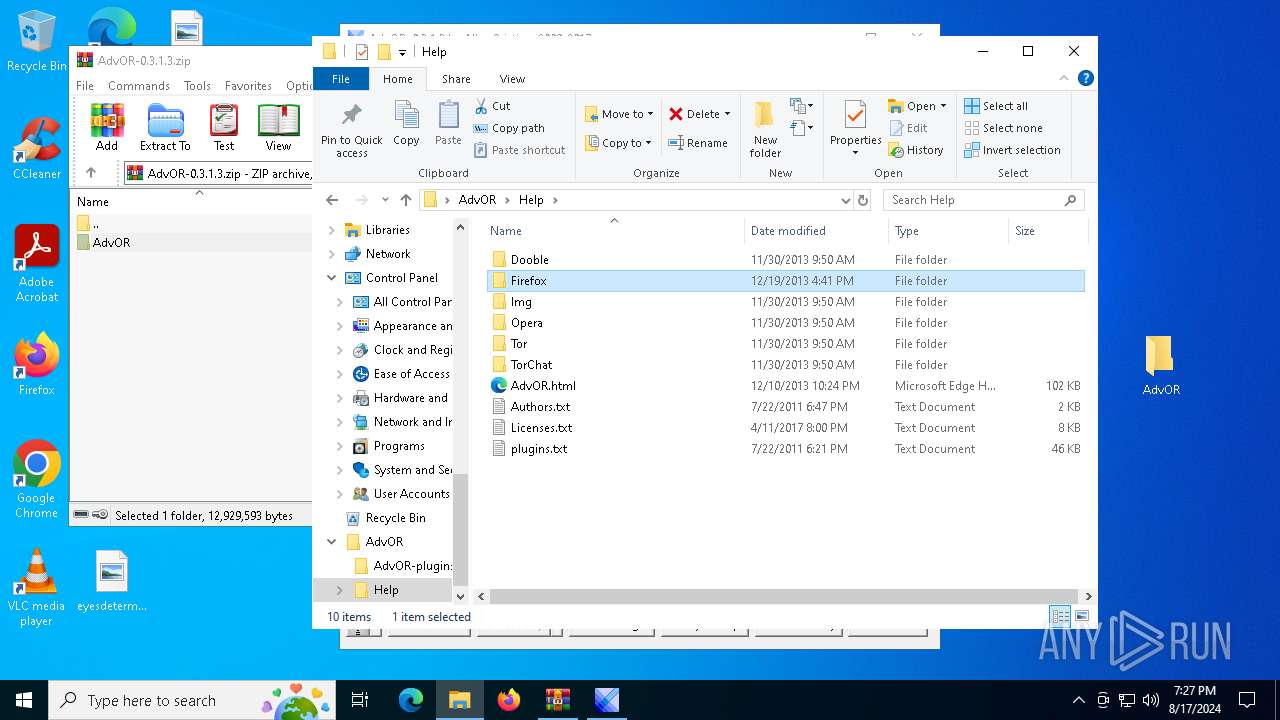The image size is (1280, 720).
Task: Click the Cut scissors icon
Action: 481,106
